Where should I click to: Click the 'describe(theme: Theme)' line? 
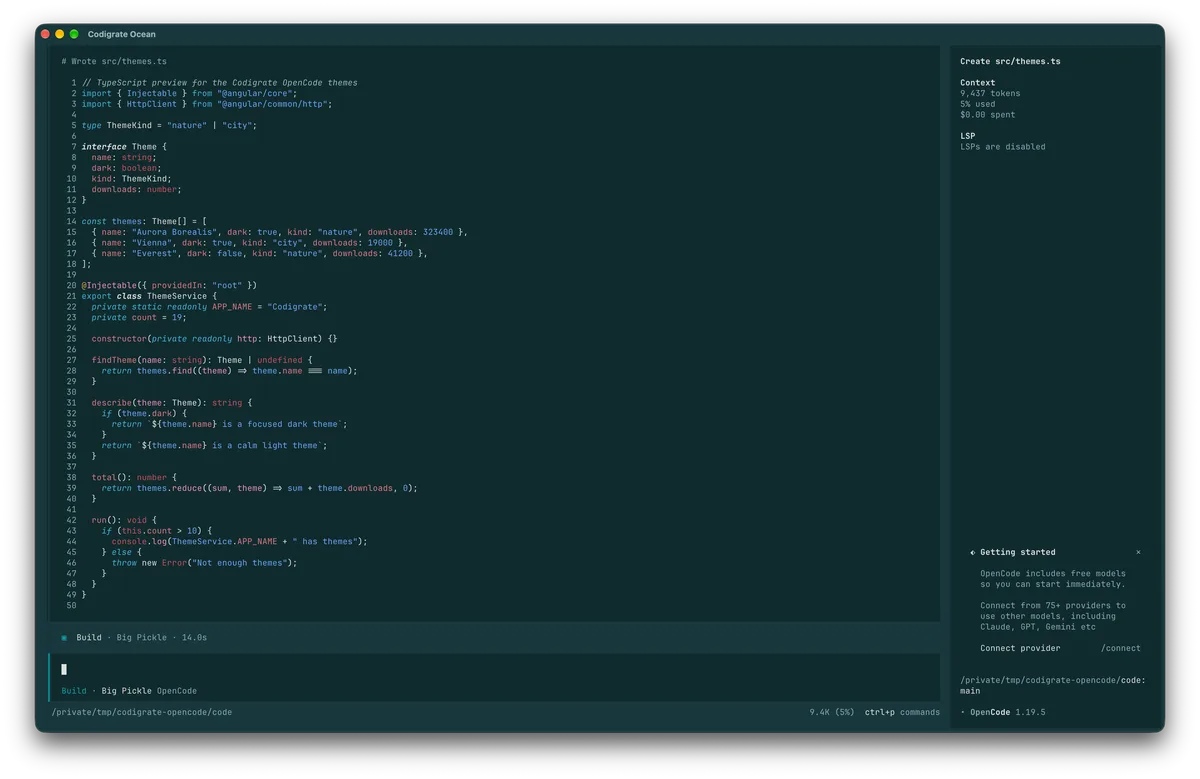(172, 403)
